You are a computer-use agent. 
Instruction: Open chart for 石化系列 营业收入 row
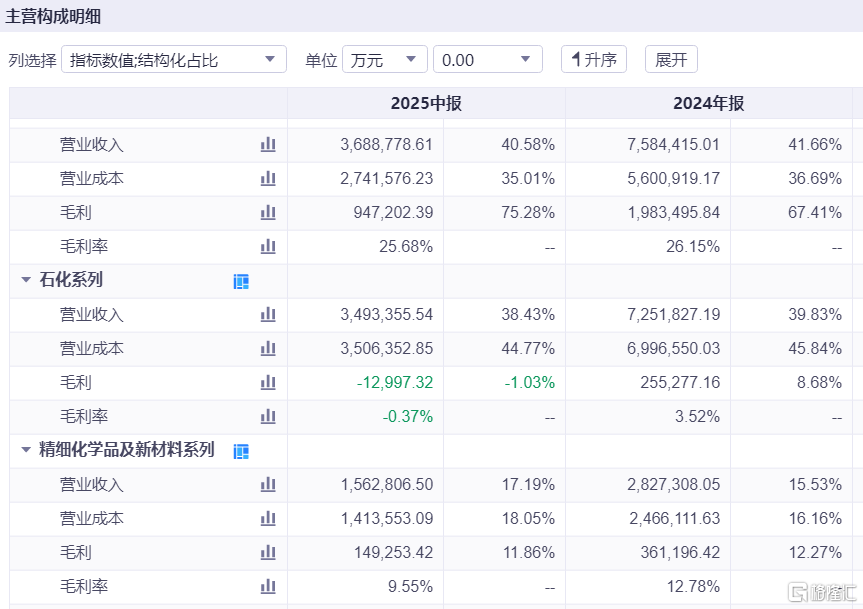coord(268,315)
